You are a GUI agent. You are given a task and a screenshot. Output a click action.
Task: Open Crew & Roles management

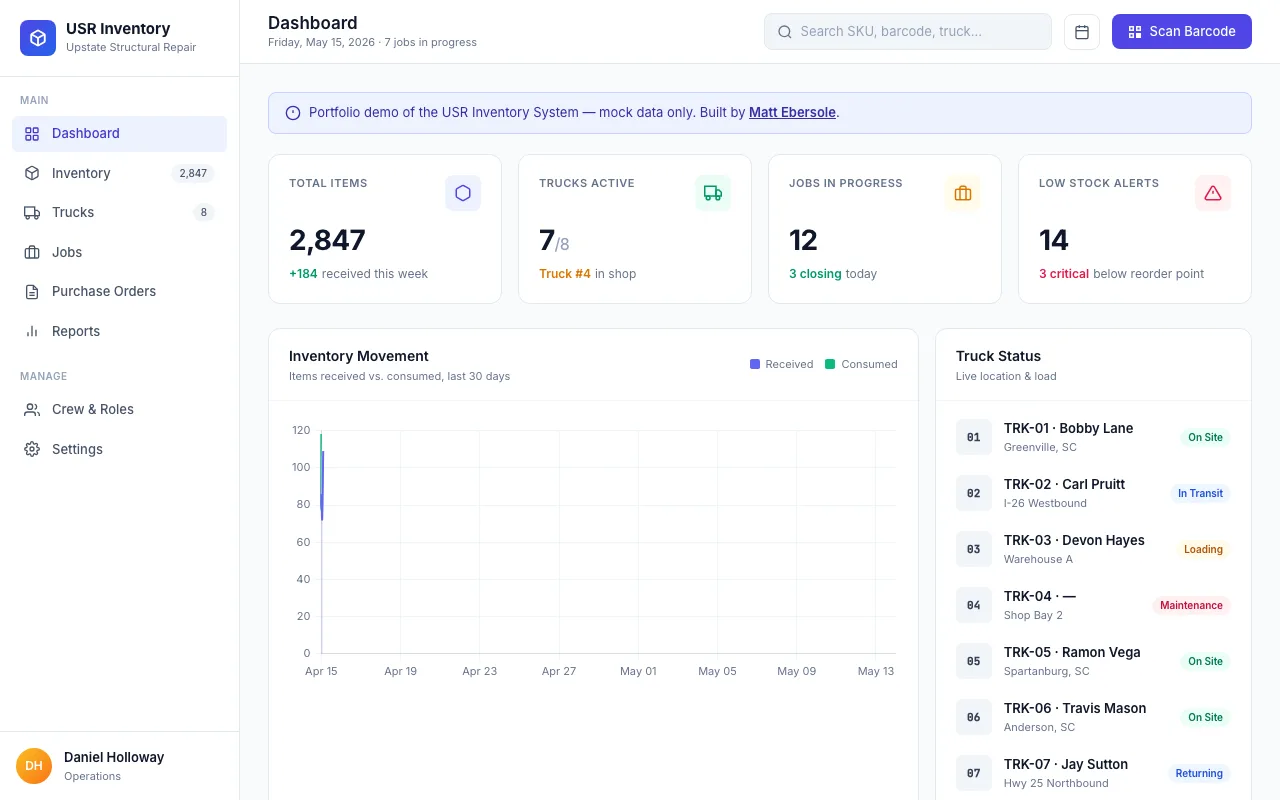tap(120, 409)
